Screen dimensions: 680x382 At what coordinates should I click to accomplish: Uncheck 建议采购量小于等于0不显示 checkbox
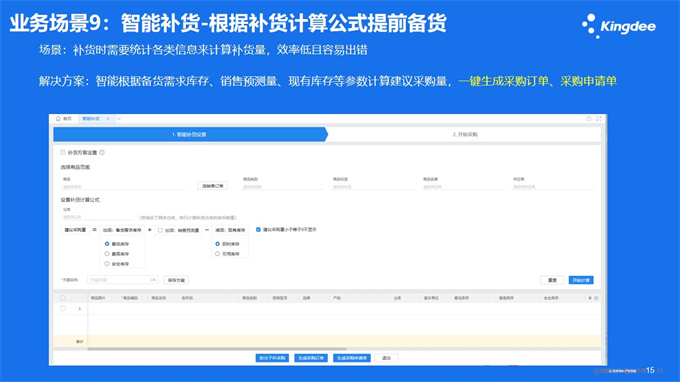(x=258, y=229)
